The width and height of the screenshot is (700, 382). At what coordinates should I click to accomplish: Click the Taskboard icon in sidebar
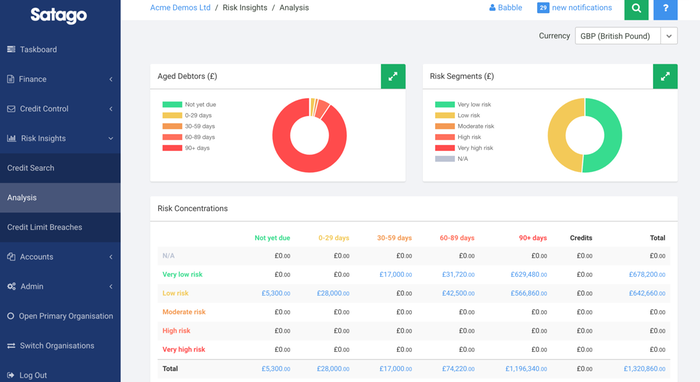tap(11, 50)
